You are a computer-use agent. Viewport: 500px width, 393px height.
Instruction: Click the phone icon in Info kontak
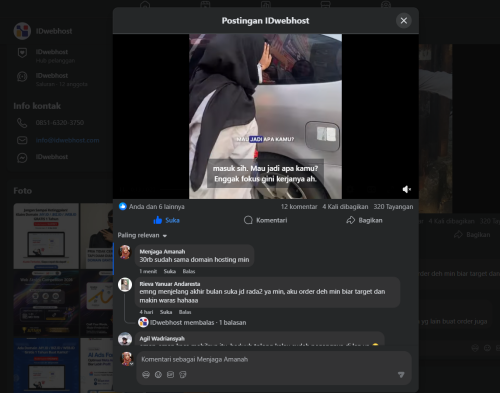click(22, 123)
